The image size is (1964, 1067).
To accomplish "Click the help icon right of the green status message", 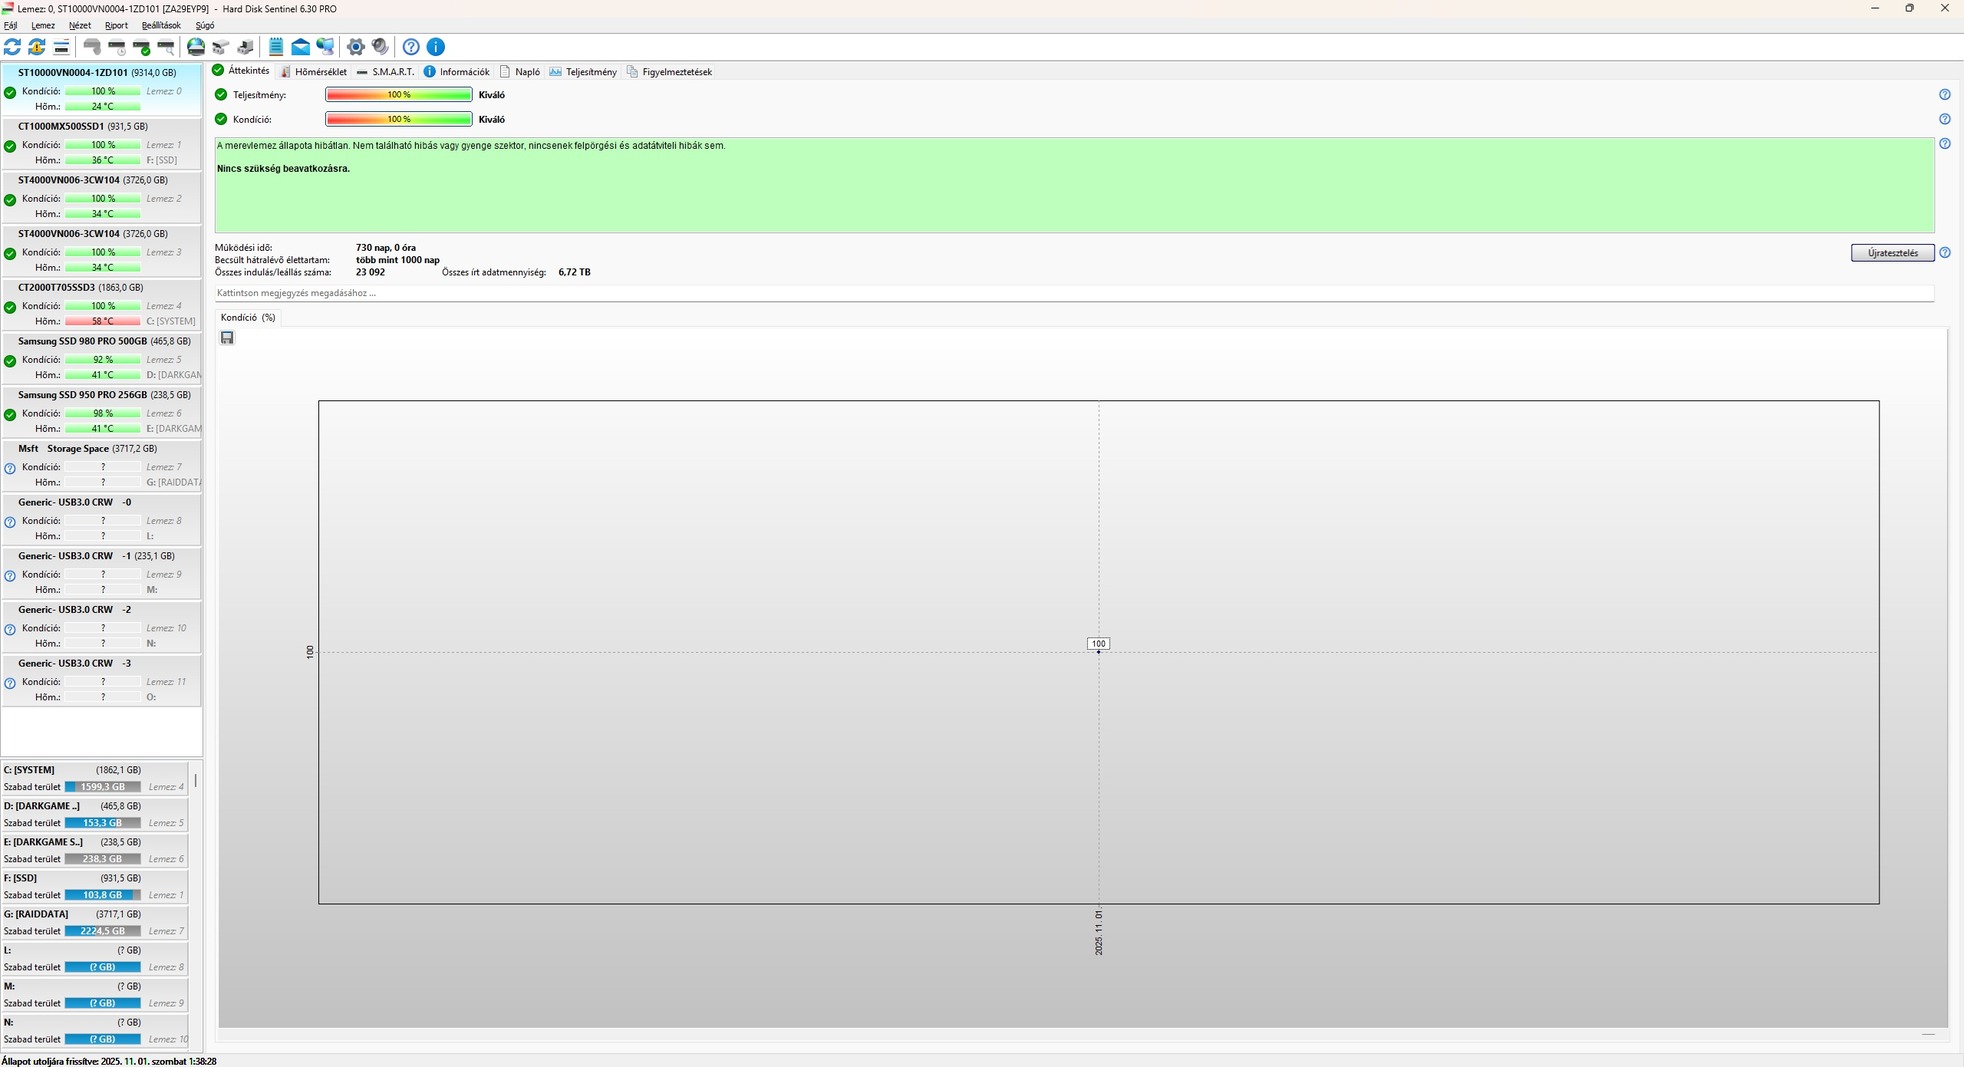I will pos(1945,144).
